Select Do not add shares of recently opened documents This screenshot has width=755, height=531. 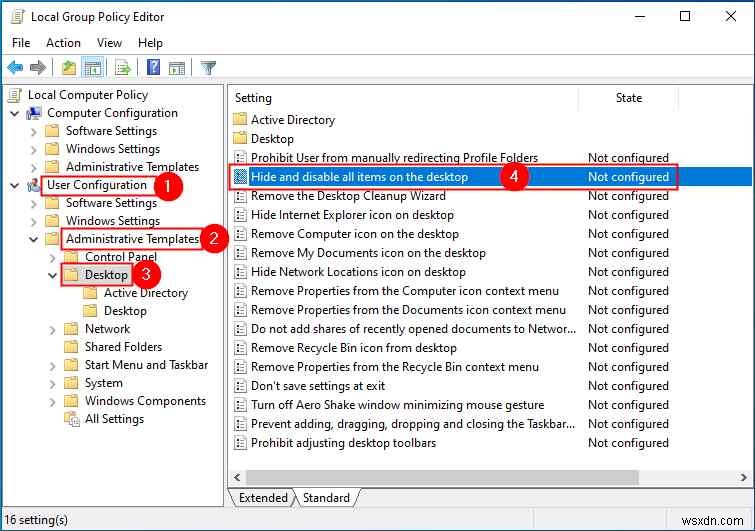click(x=413, y=329)
